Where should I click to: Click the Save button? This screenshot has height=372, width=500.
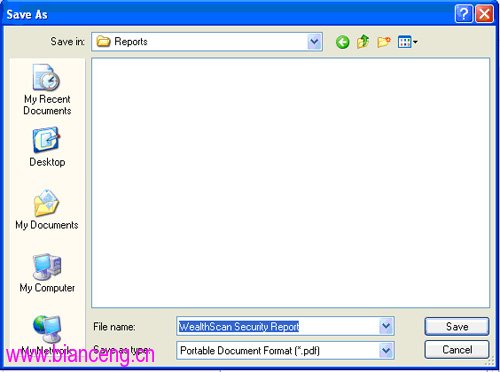pos(457,326)
